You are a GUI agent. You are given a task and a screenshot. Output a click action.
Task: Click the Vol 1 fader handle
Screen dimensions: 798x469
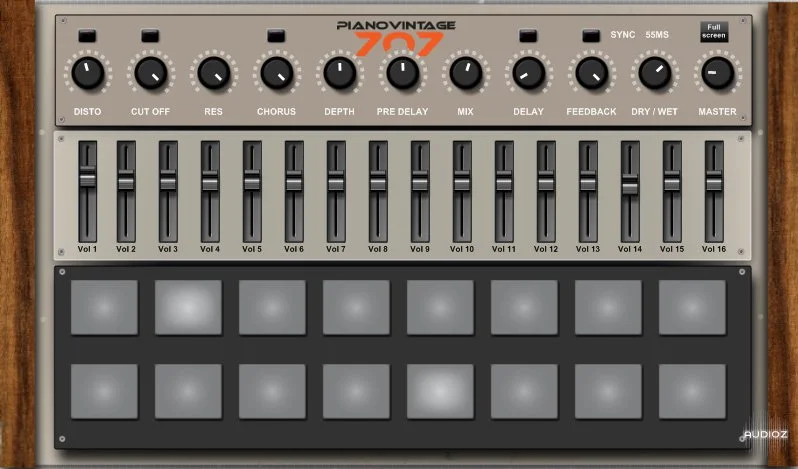[x=88, y=177]
